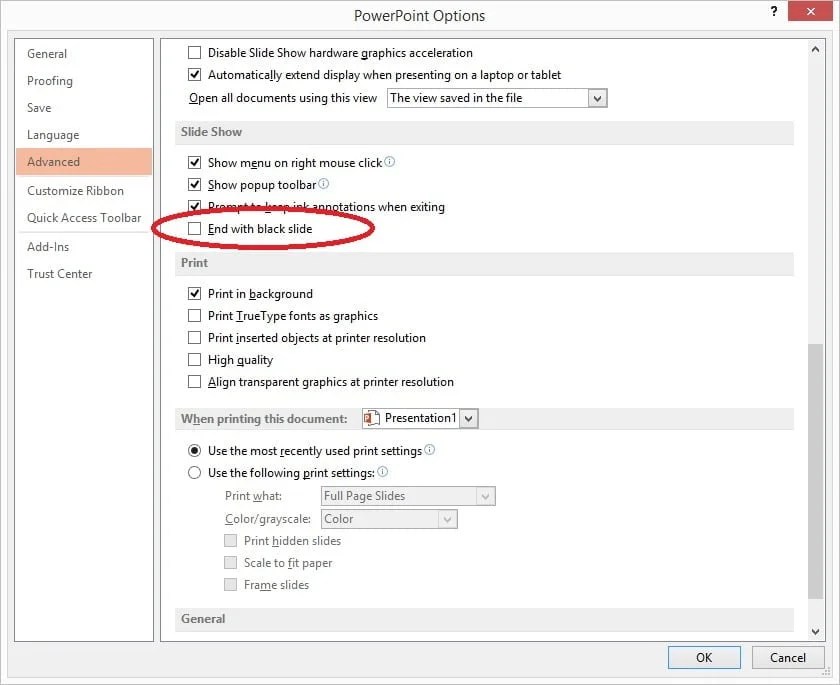Open the Add-Ins category
This screenshot has height=685, width=840.
point(84,247)
